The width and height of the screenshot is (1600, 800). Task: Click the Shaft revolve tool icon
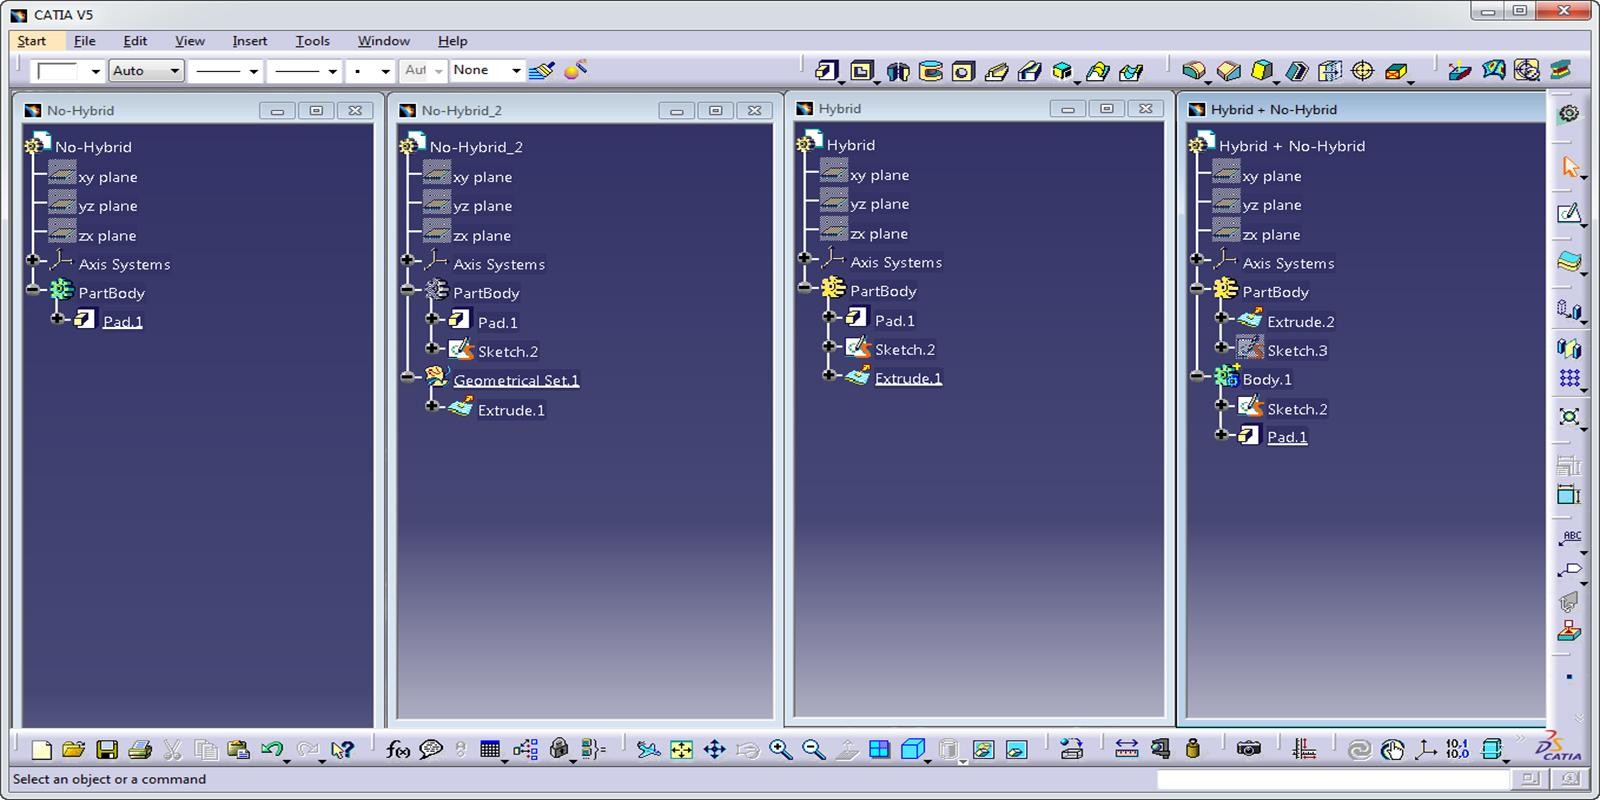click(x=897, y=71)
